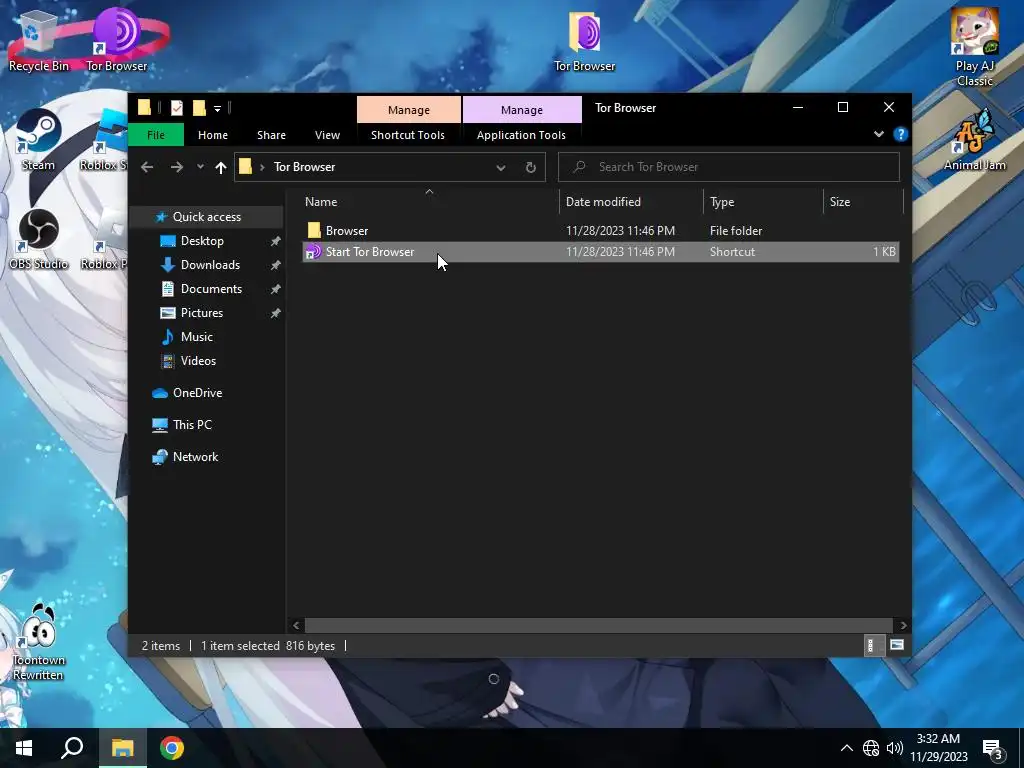Open Network in the navigation pane

195,456
